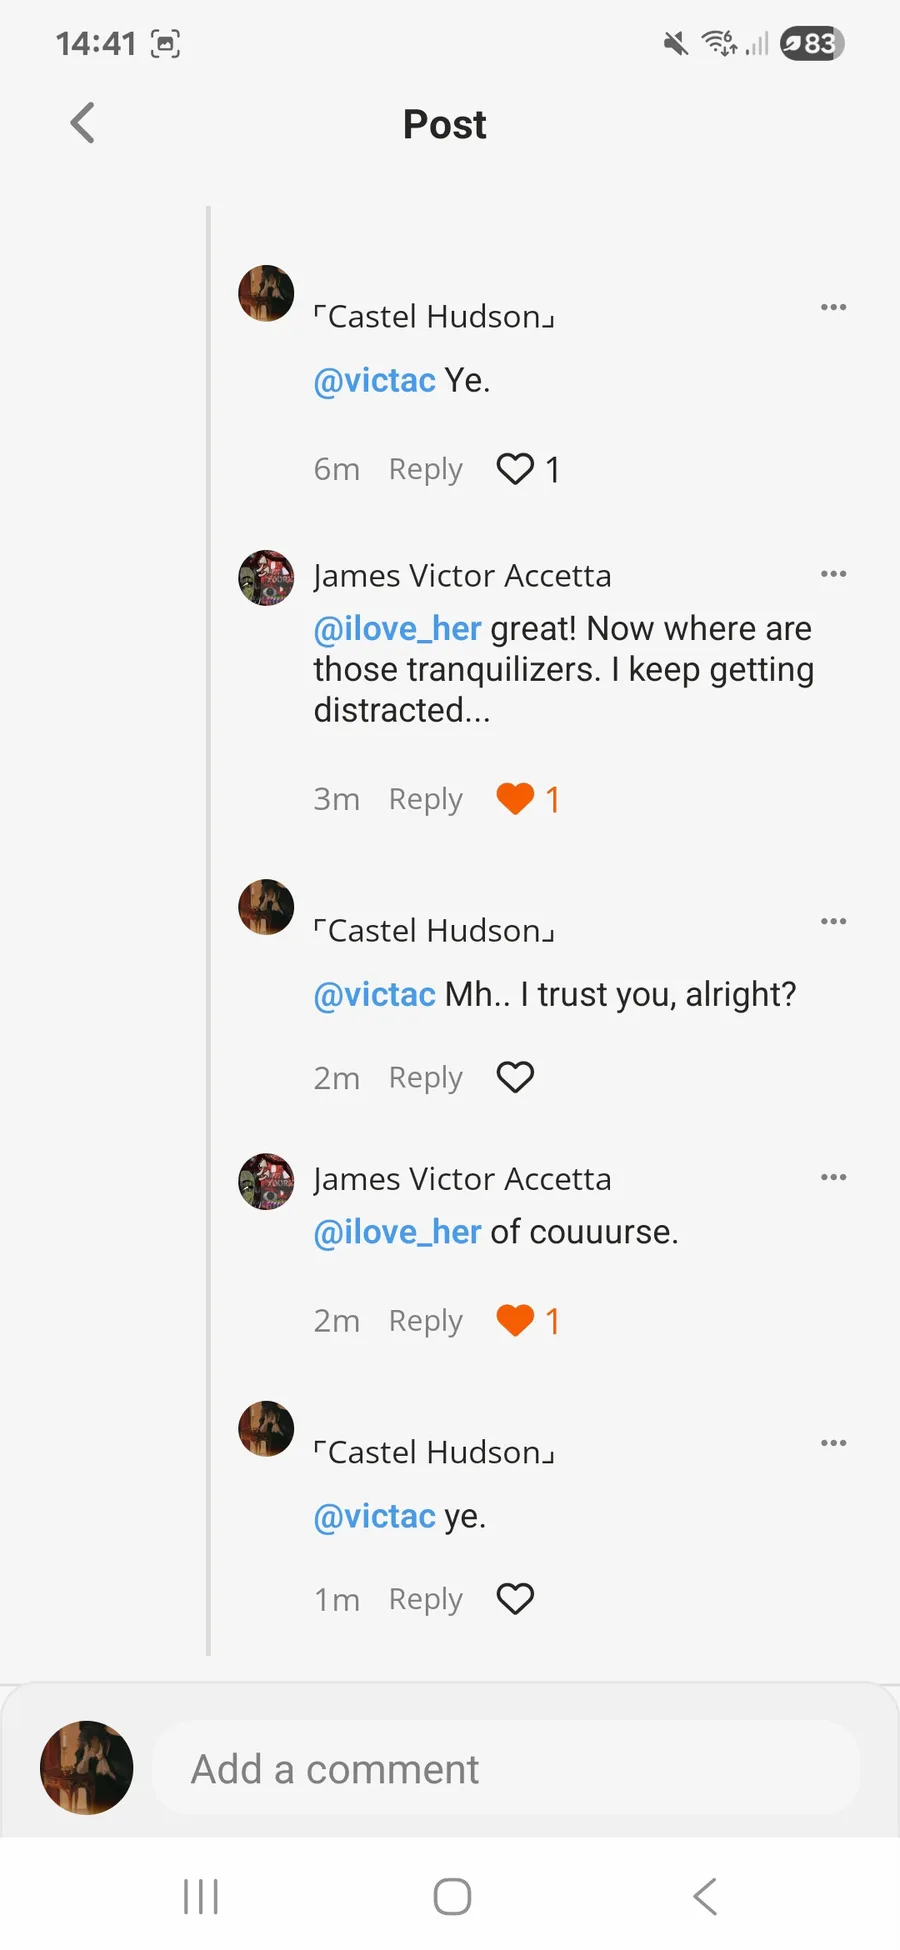Like Castel Hudson's "Ye." comment from 6m ago
This screenshot has height=1950, width=900.
[515, 469]
